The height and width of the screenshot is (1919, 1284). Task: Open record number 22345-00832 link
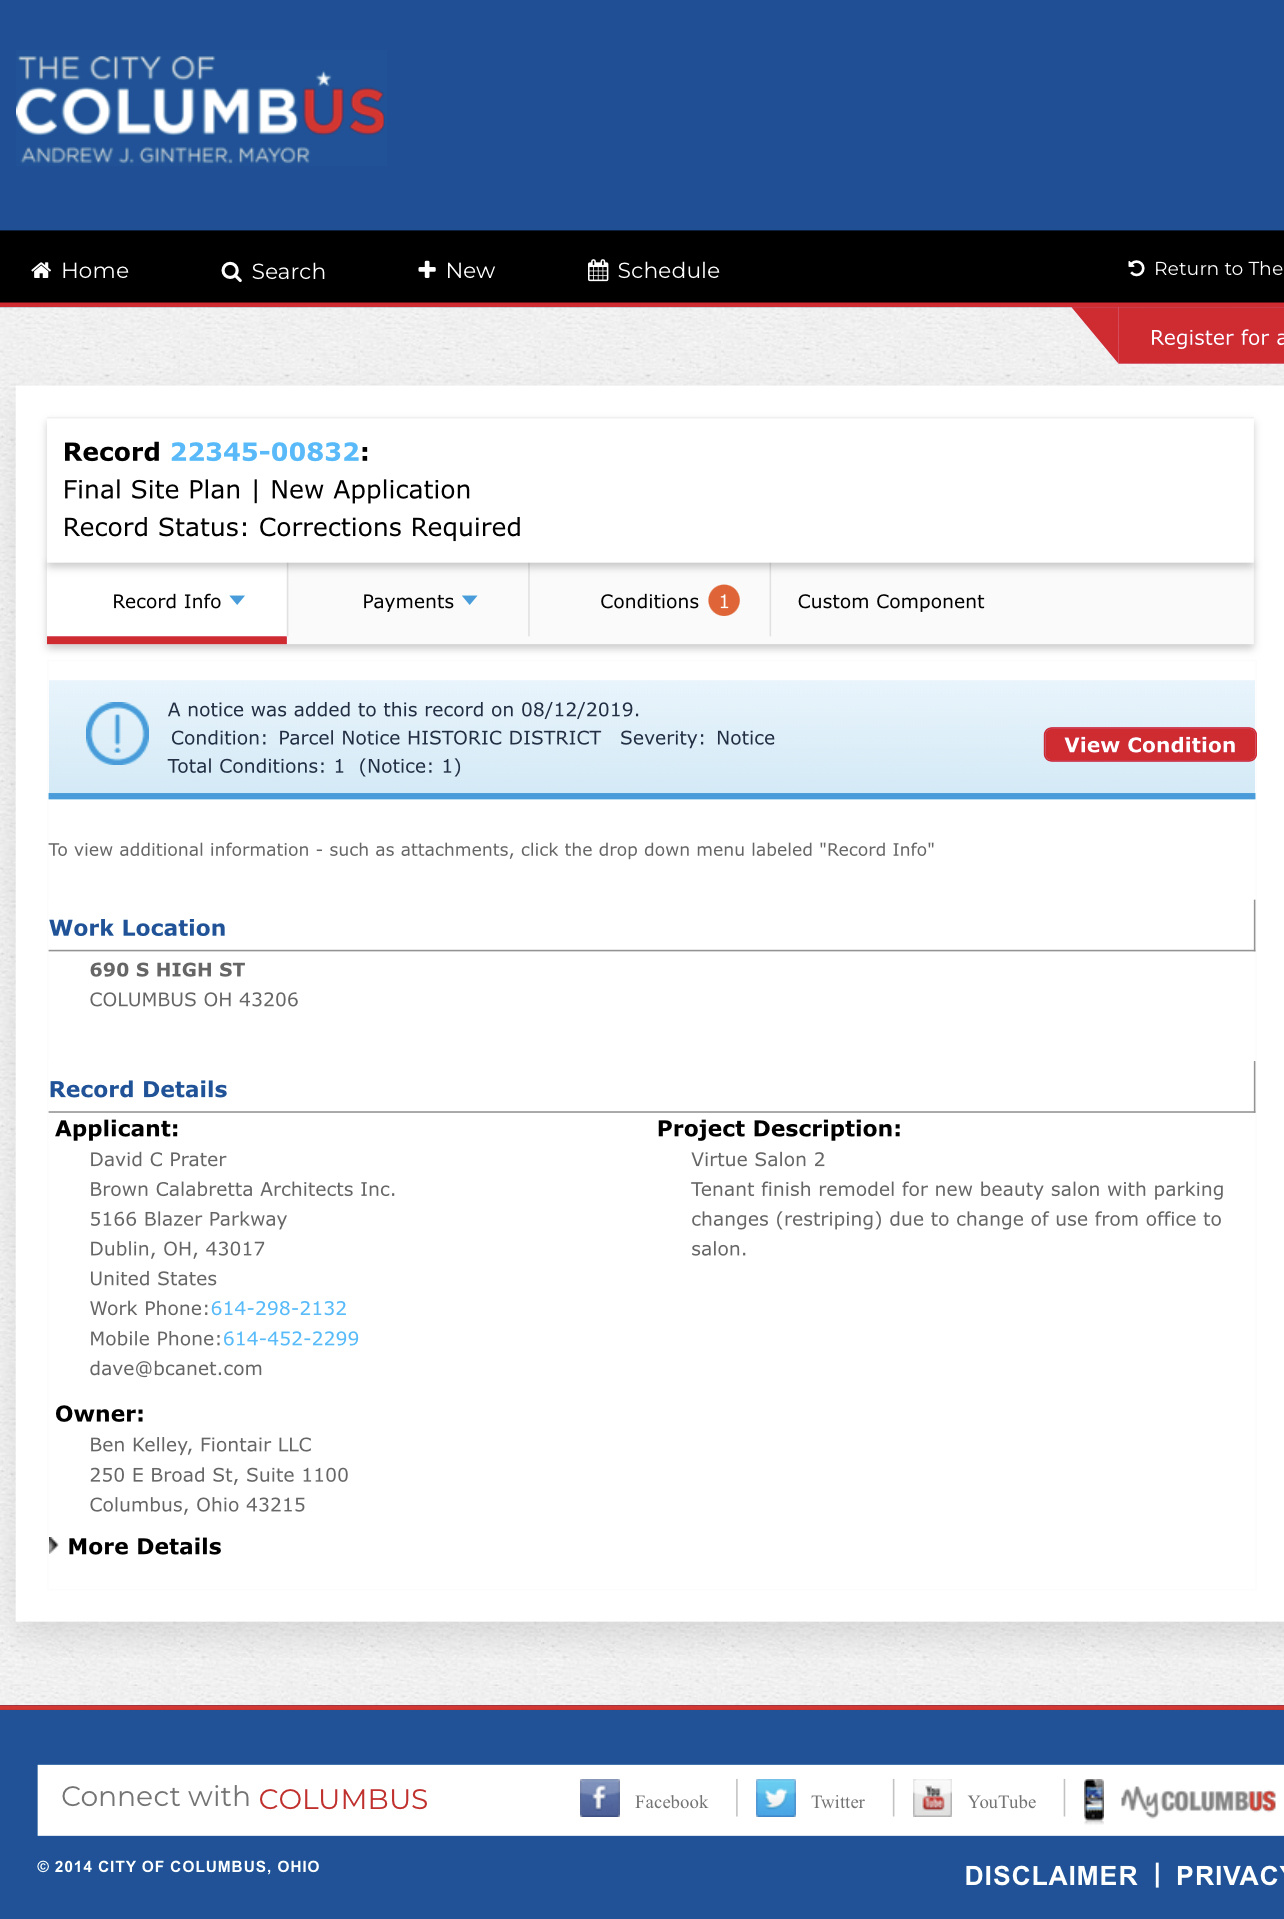(265, 452)
